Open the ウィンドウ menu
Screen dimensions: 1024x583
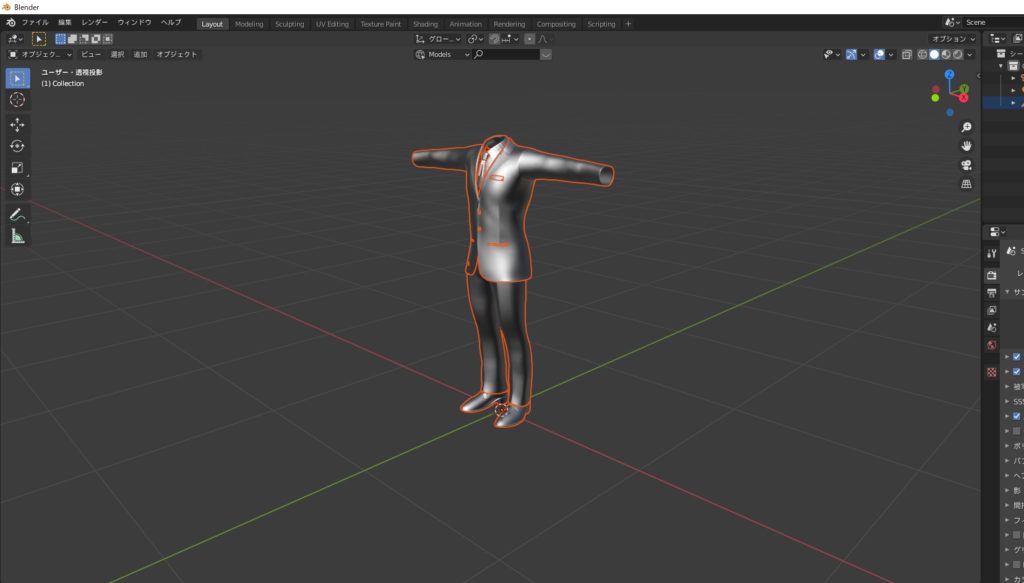pyautogui.click(x=135, y=23)
